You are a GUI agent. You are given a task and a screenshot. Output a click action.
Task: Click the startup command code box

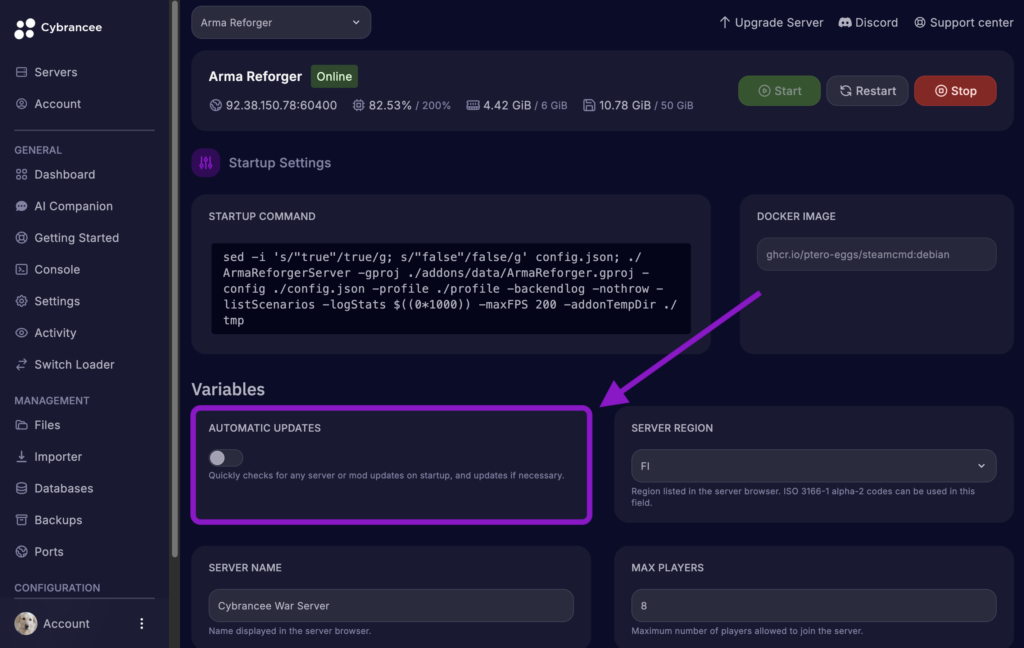[x=451, y=289]
